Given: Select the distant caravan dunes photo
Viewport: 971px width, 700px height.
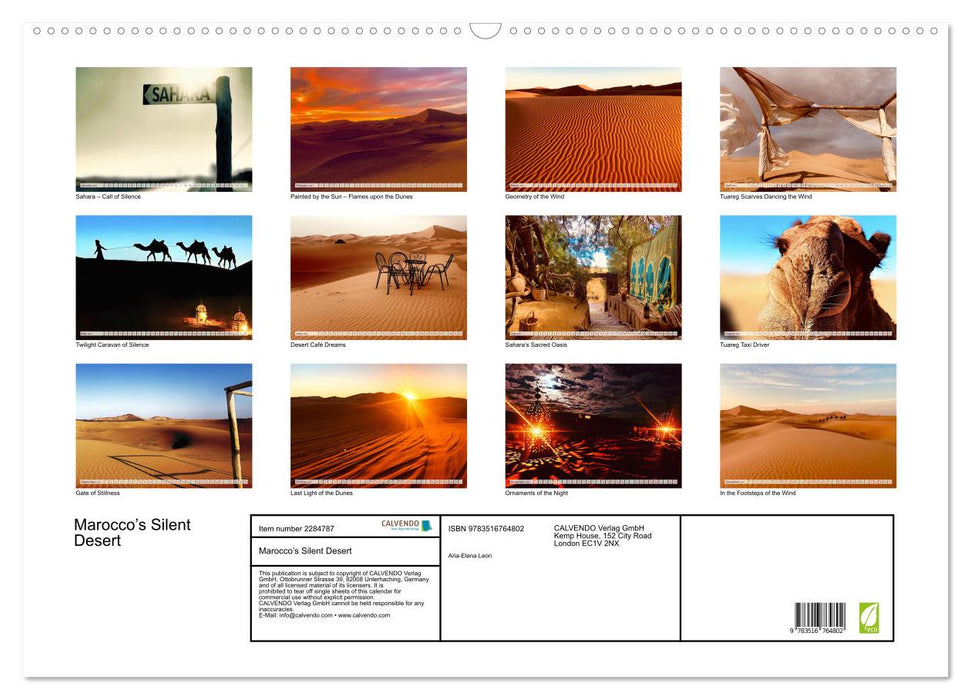Looking at the screenshot, I should (x=808, y=426).
